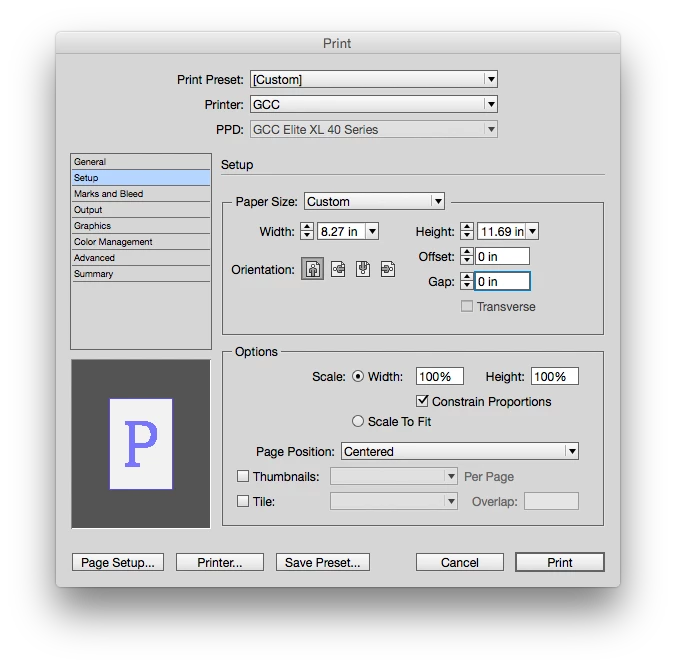This screenshot has height=667, width=676.
Task: Open the Width units dropdown arrow
Action: pyautogui.click(x=372, y=232)
